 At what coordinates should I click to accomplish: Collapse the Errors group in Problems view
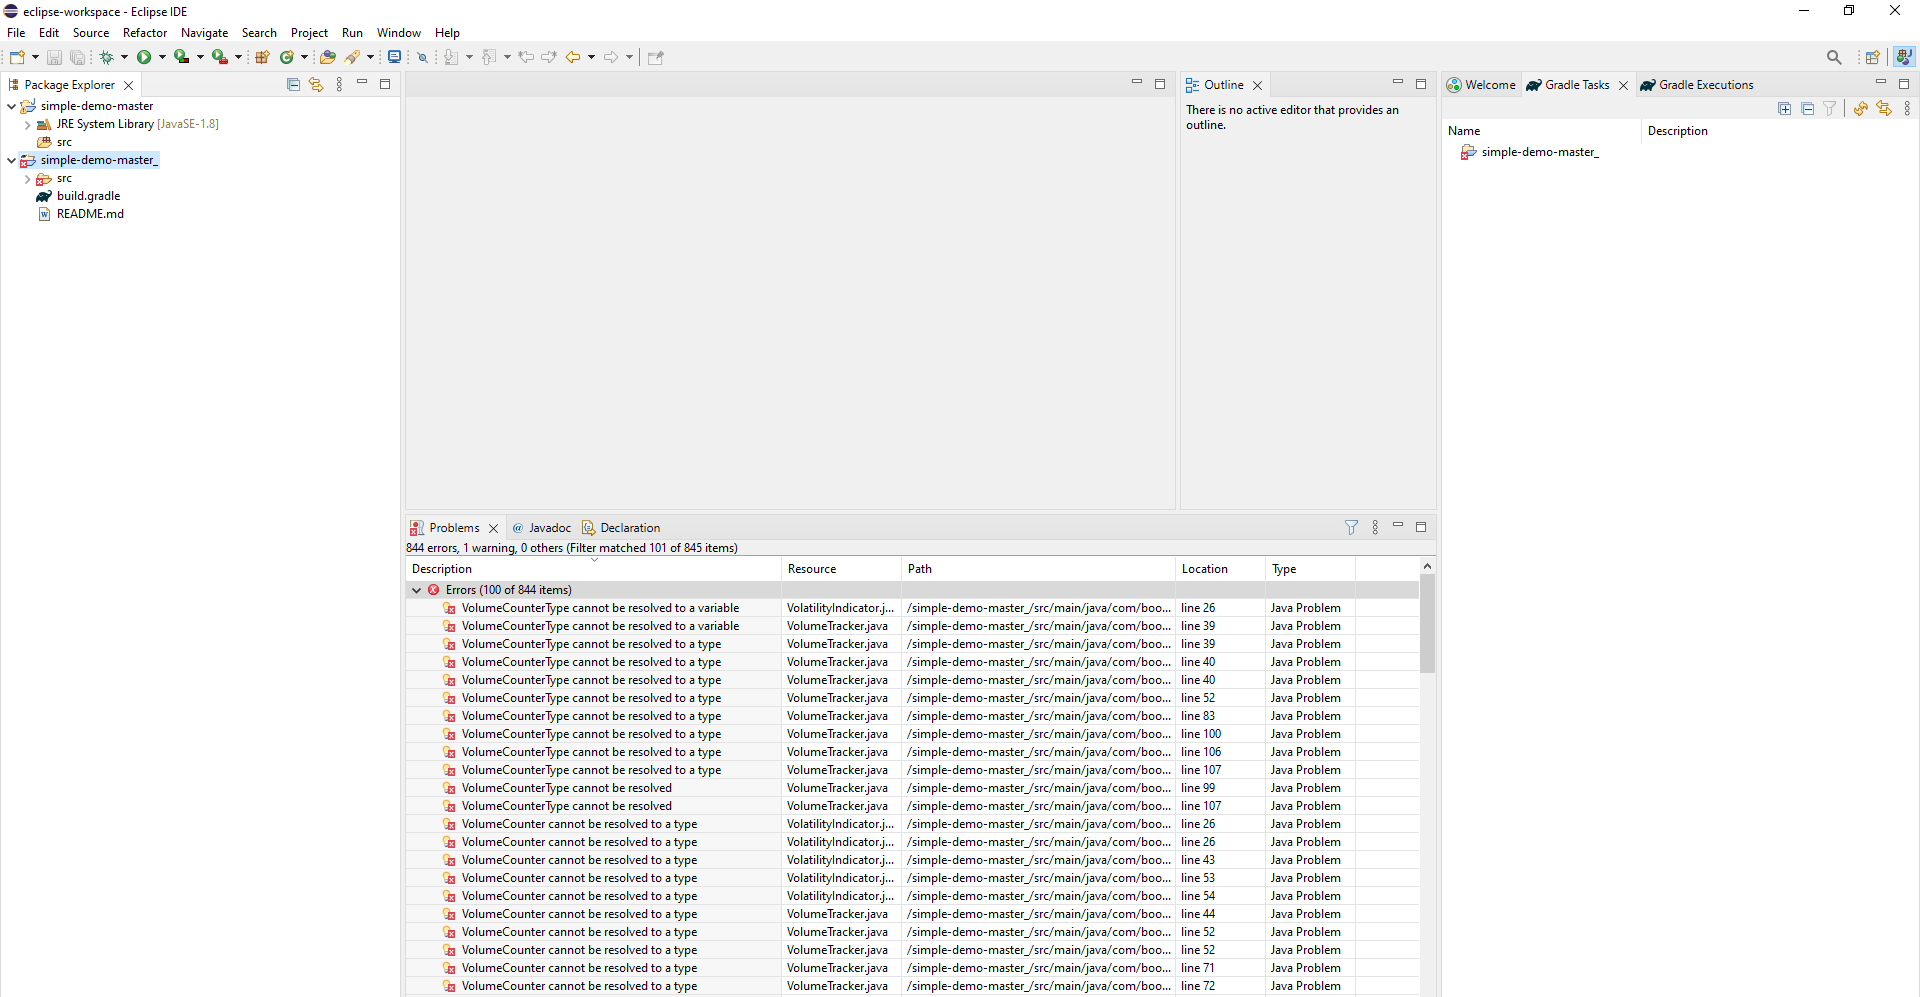pos(416,590)
